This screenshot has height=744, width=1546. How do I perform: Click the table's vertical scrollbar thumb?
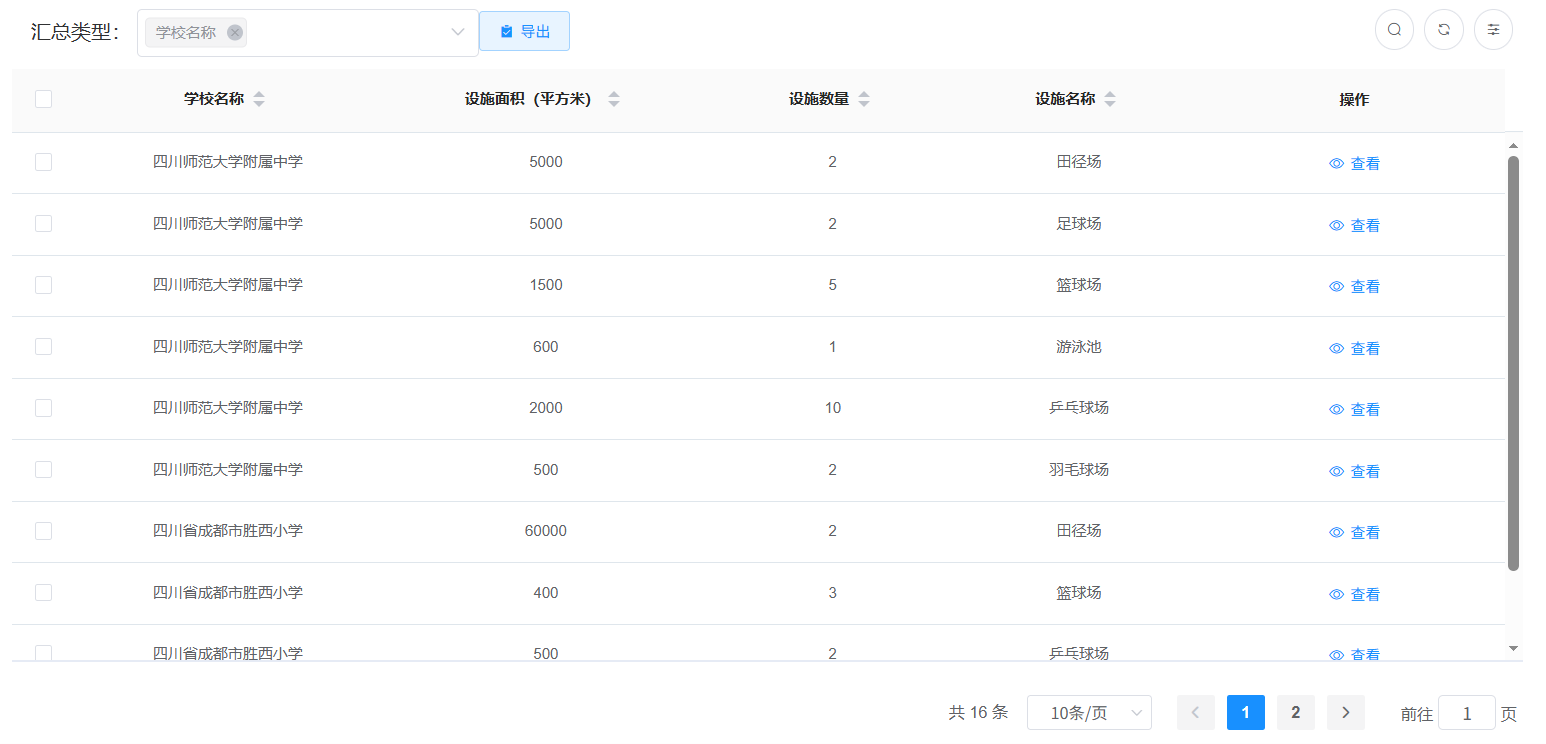(1513, 360)
